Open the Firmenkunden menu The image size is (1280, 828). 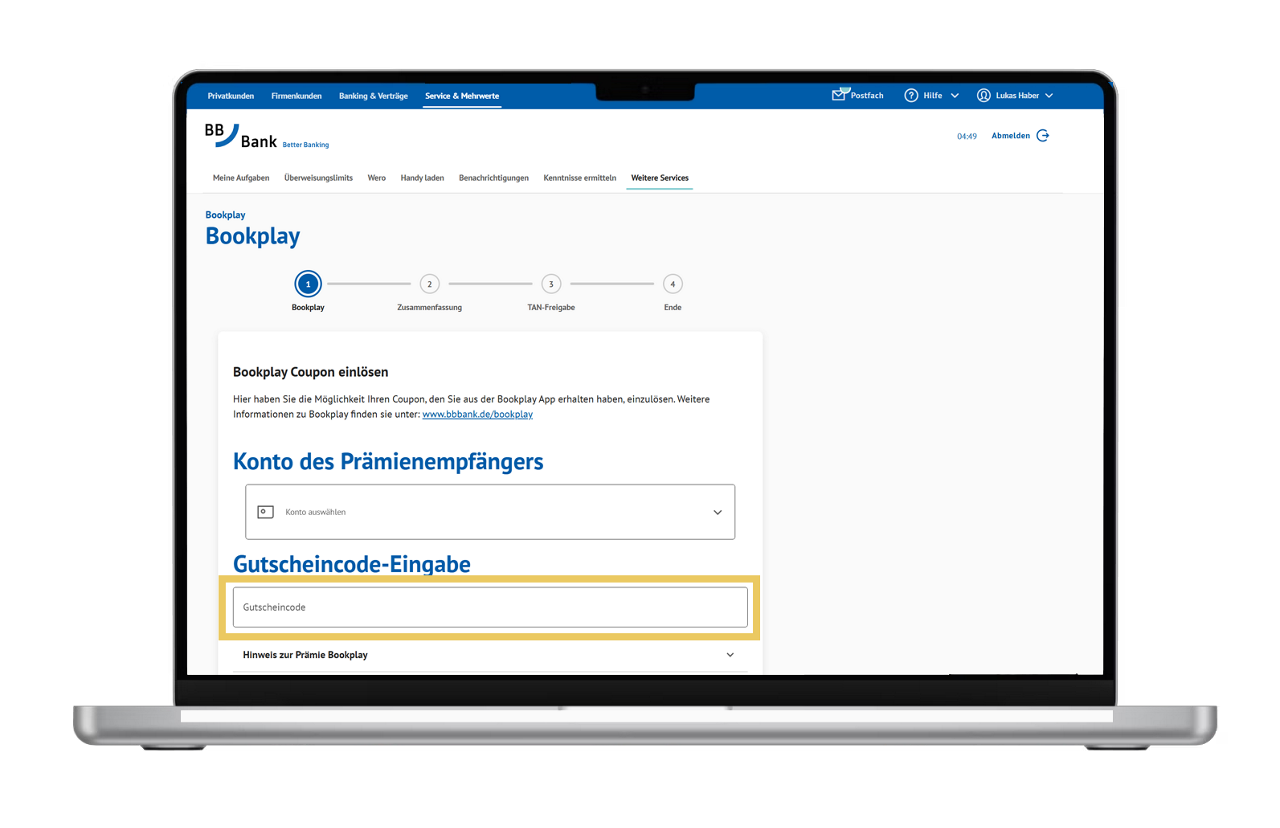(296, 96)
